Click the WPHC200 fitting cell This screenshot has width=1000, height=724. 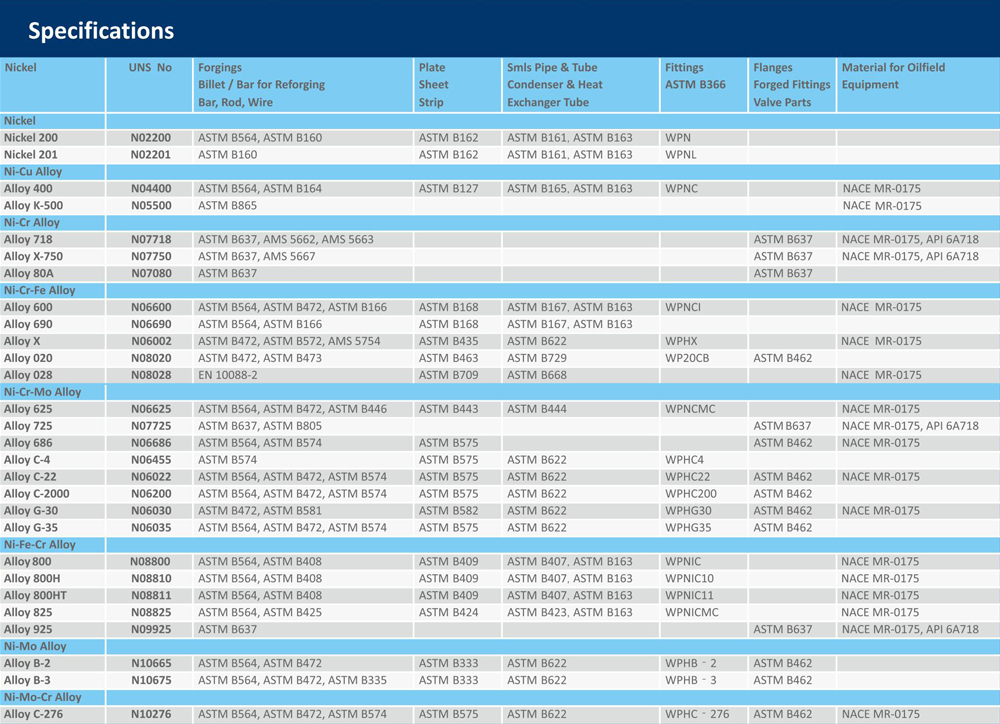click(691, 494)
